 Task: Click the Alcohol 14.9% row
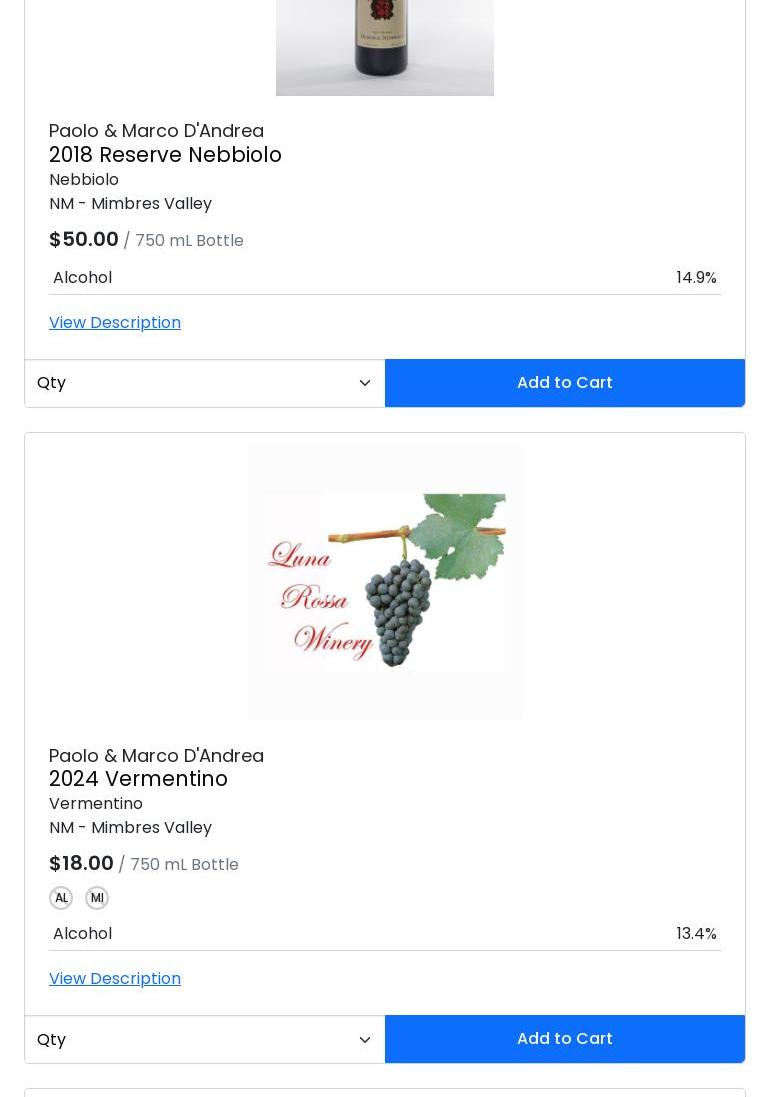pyautogui.click(x=385, y=278)
